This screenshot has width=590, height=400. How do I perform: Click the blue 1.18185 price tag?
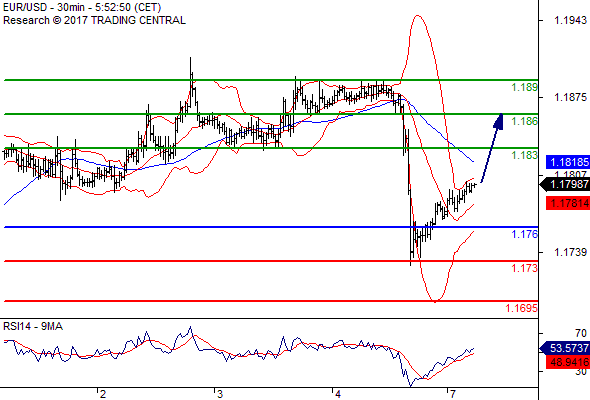pos(568,162)
